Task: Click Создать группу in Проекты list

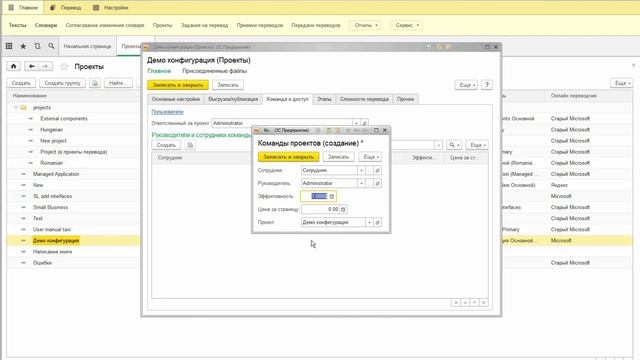Action: click(x=62, y=83)
